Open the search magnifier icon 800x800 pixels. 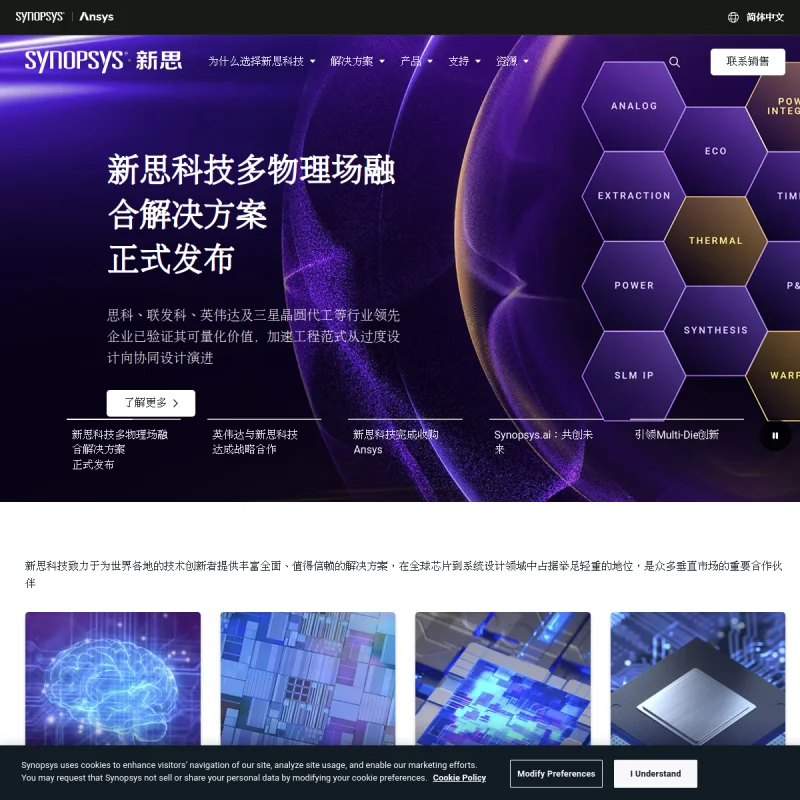(674, 62)
